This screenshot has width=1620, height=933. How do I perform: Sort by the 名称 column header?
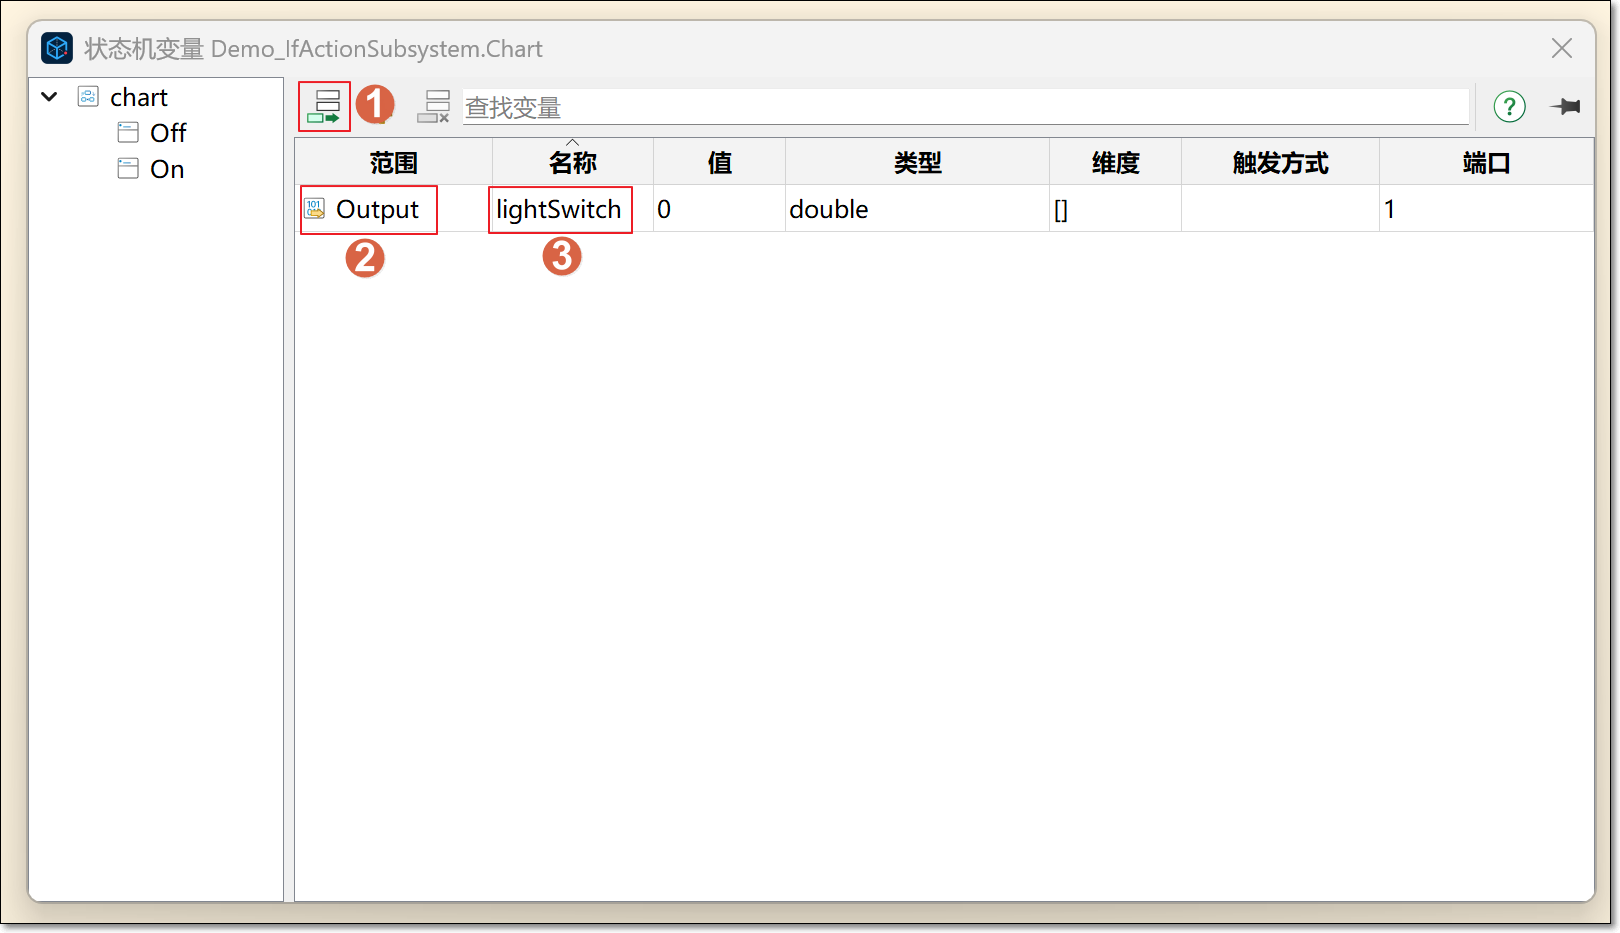pyautogui.click(x=572, y=163)
